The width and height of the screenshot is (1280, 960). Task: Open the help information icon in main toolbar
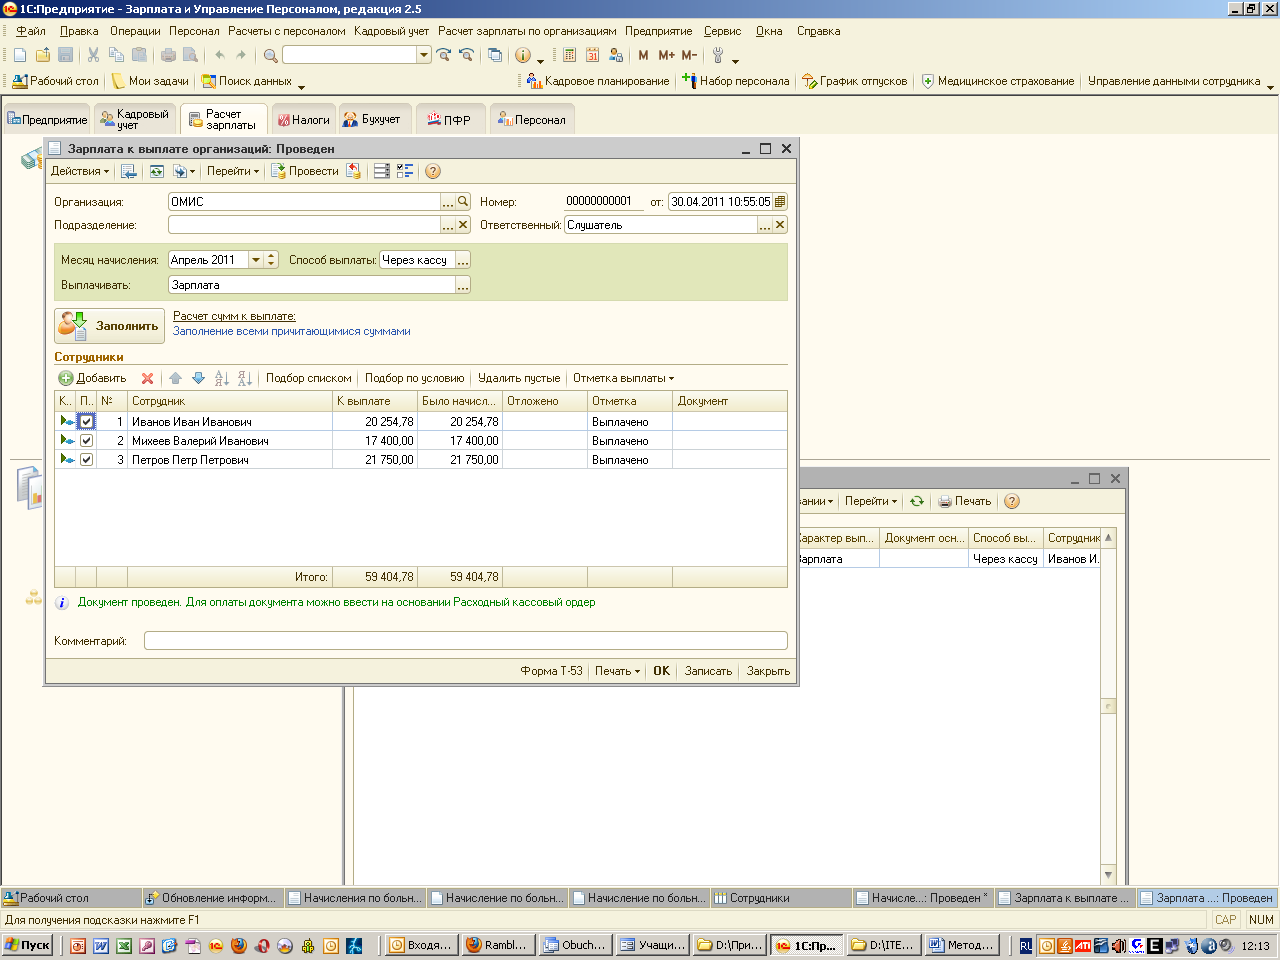click(522, 55)
